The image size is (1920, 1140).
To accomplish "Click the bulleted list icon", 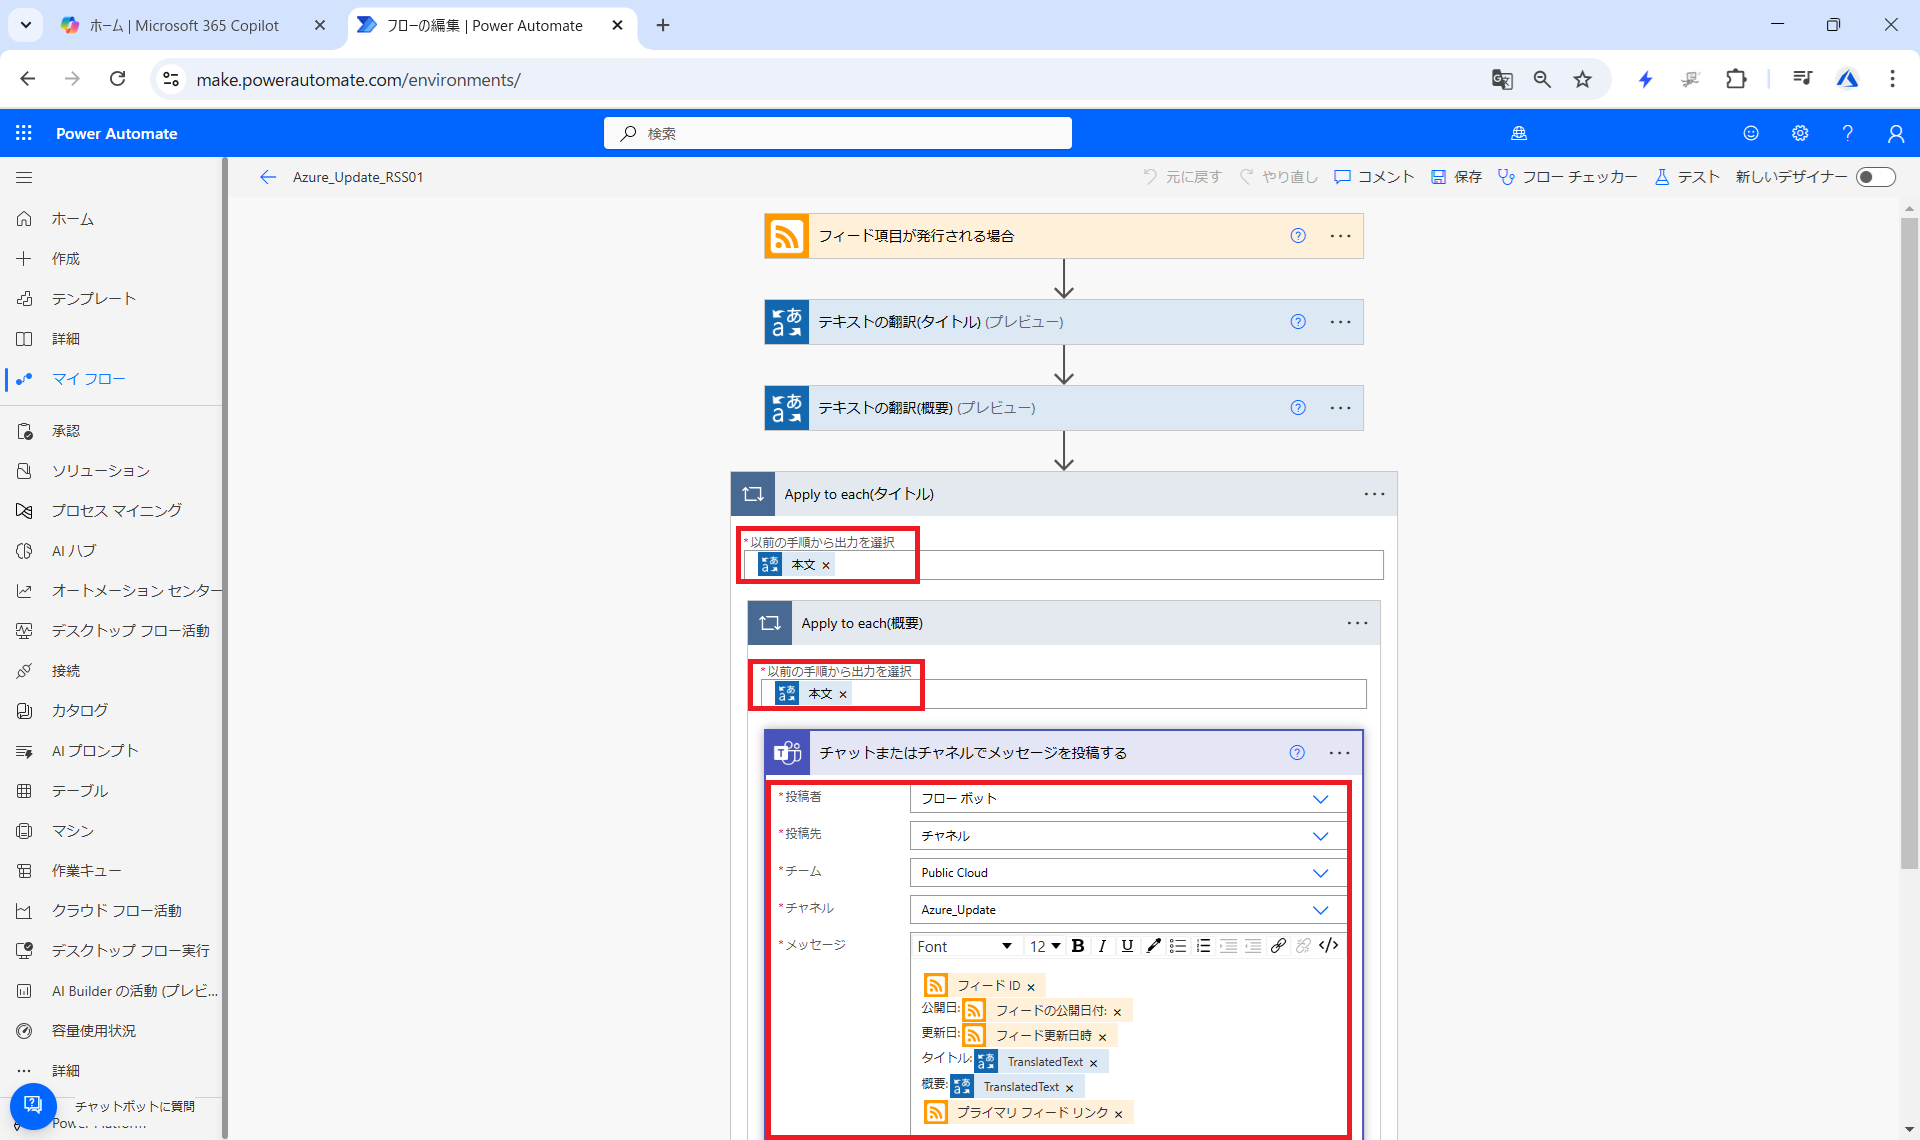I will [x=1178, y=946].
